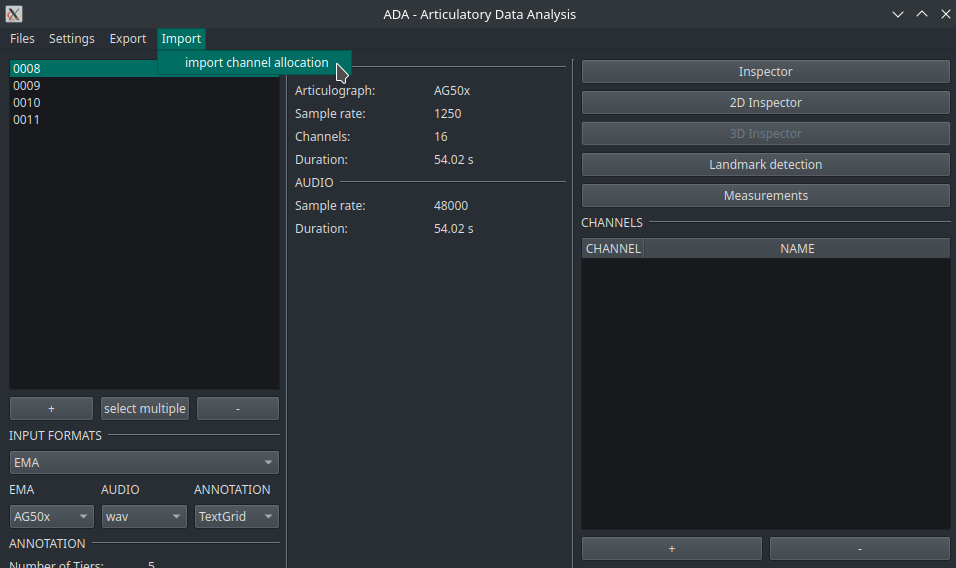Expand the TextGrid annotation dropdown
The height and width of the screenshot is (568, 956).
pos(236,517)
